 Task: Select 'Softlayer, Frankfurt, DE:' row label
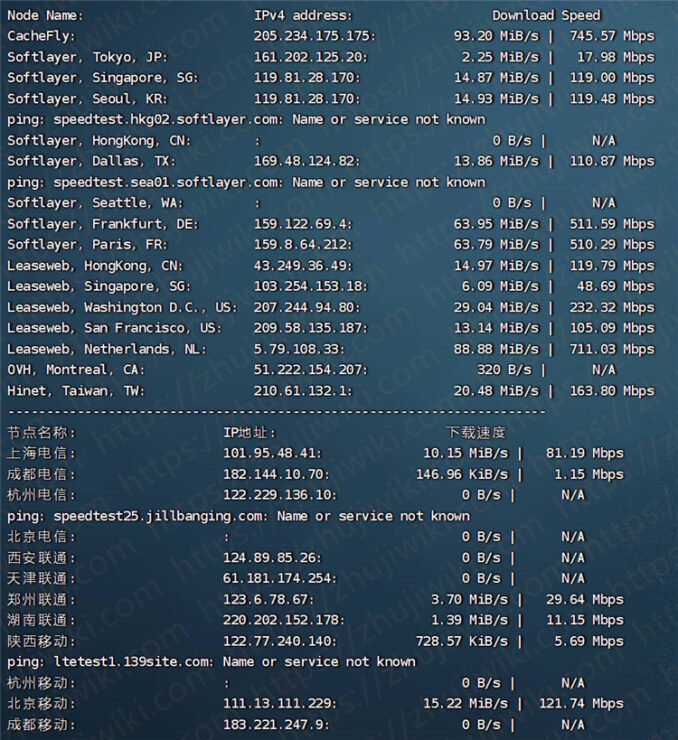pyautogui.click(x=103, y=224)
